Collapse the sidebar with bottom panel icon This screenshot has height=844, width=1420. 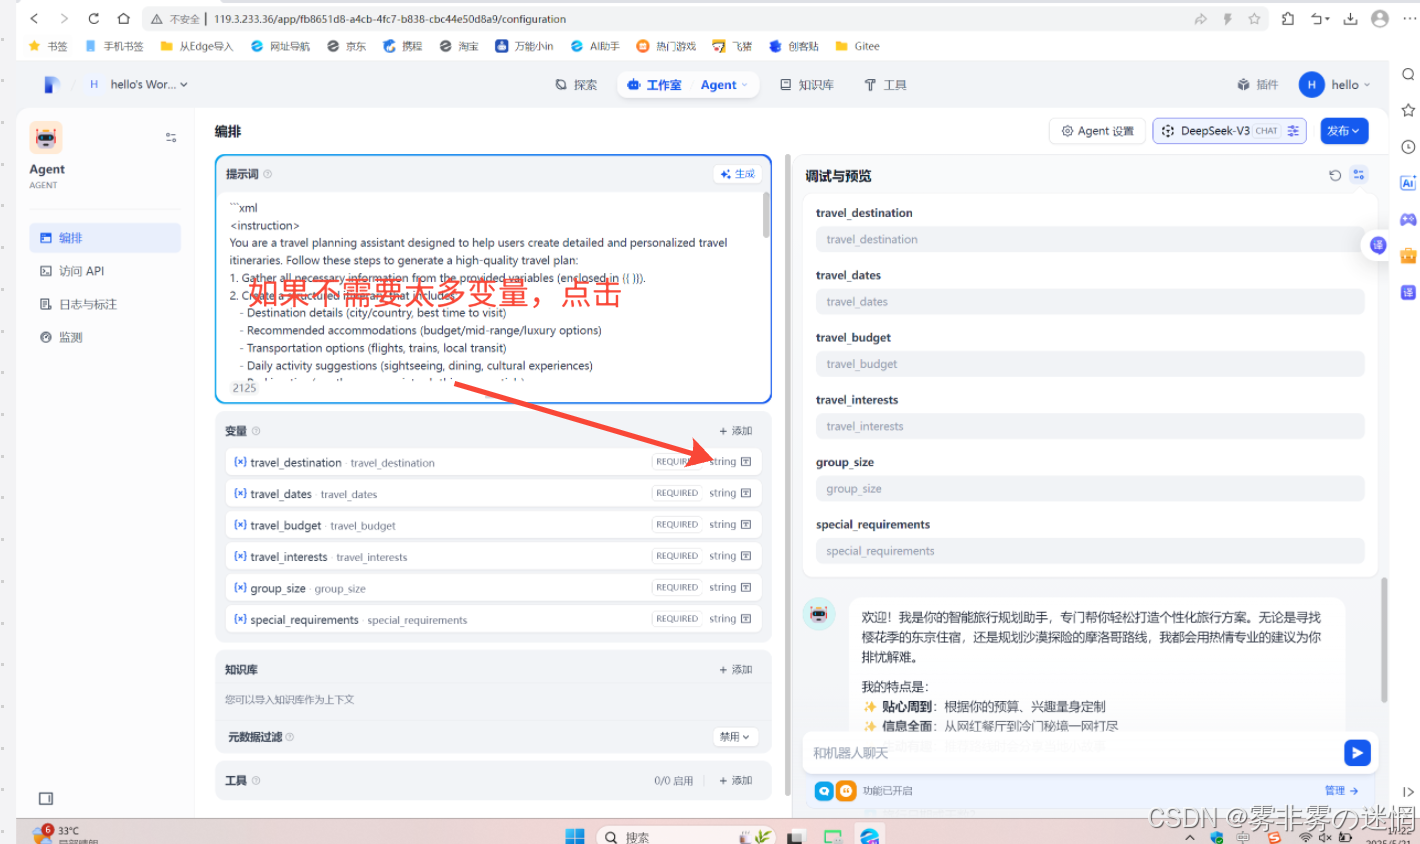click(45, 798)
